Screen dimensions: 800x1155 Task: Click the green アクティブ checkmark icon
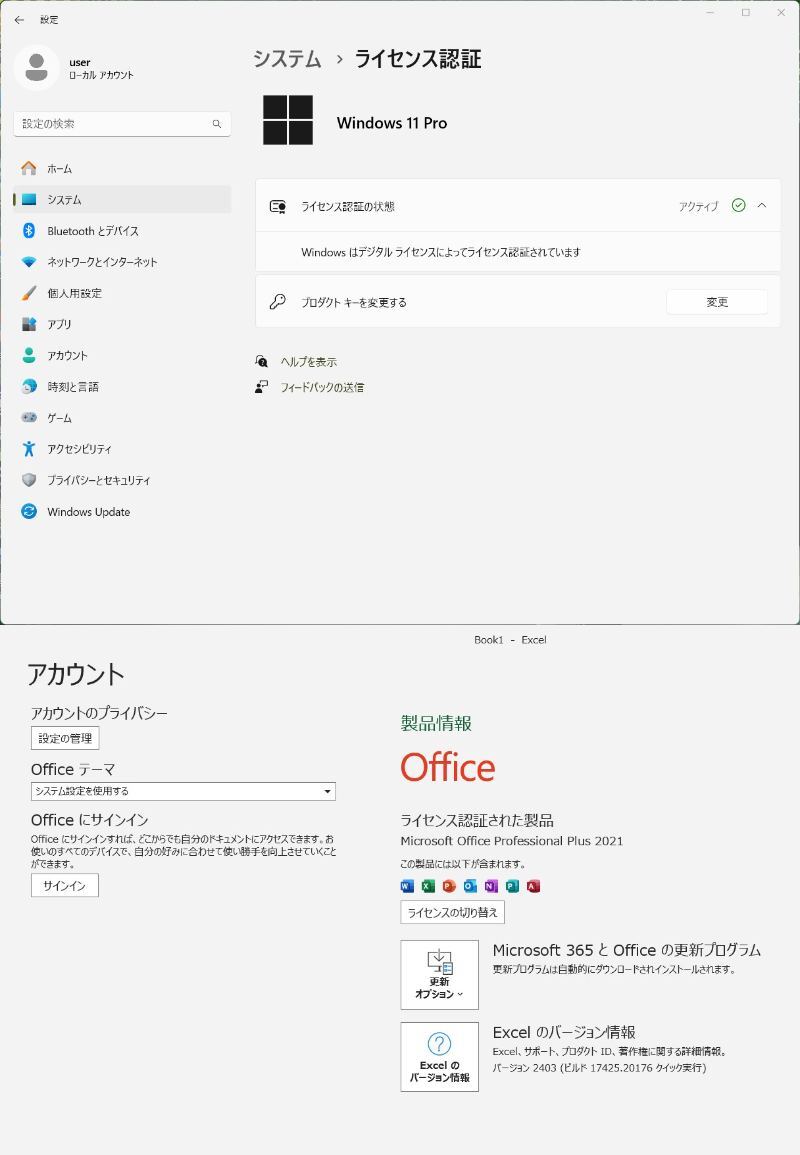[x=738, y=206]
